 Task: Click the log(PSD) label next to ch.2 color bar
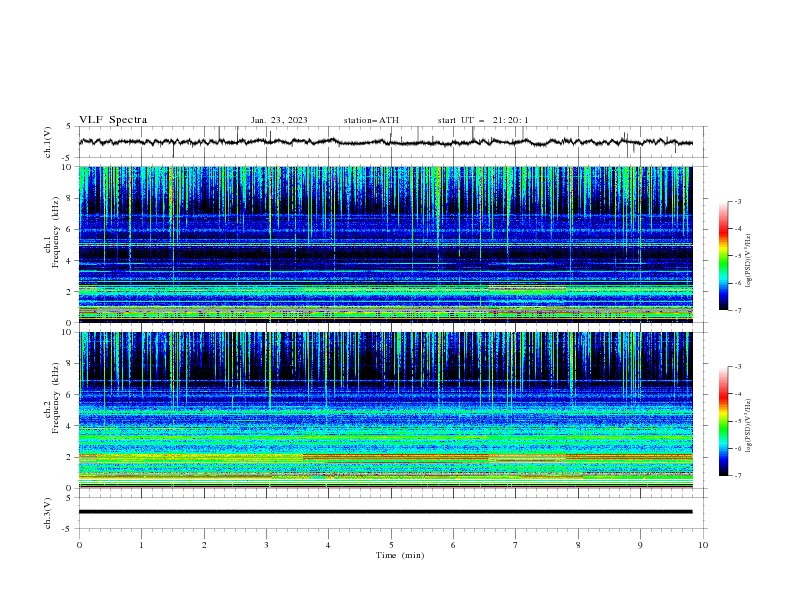748,426
